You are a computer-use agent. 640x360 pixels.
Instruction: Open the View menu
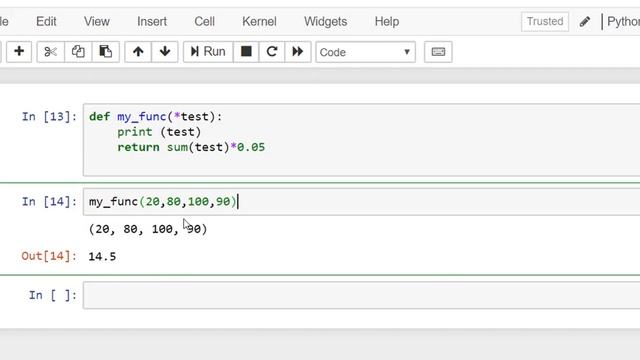97,21
